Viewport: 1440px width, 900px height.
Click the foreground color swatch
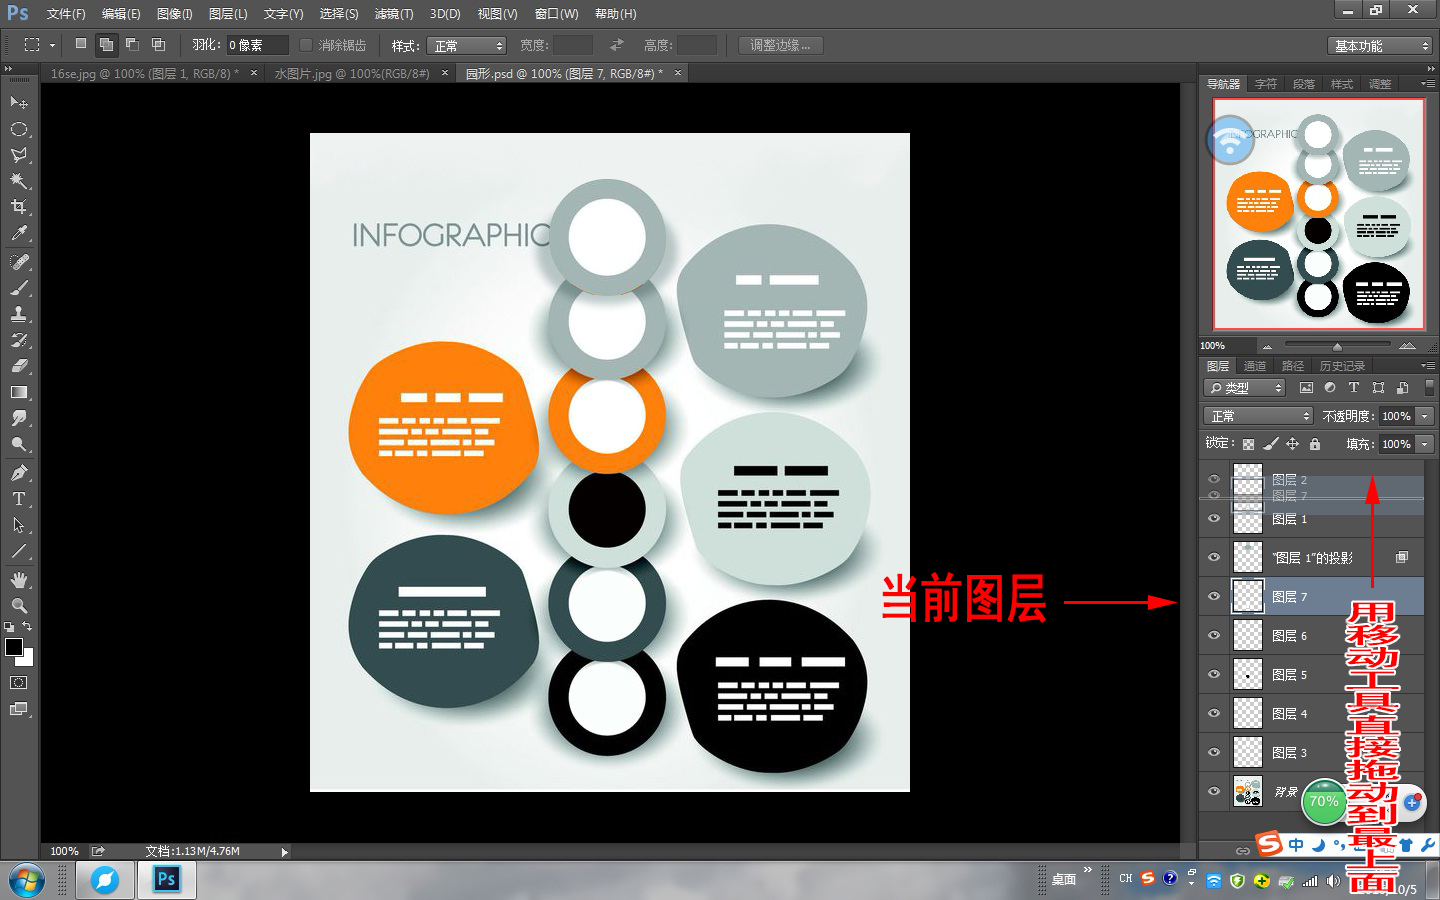coord(13,647)
